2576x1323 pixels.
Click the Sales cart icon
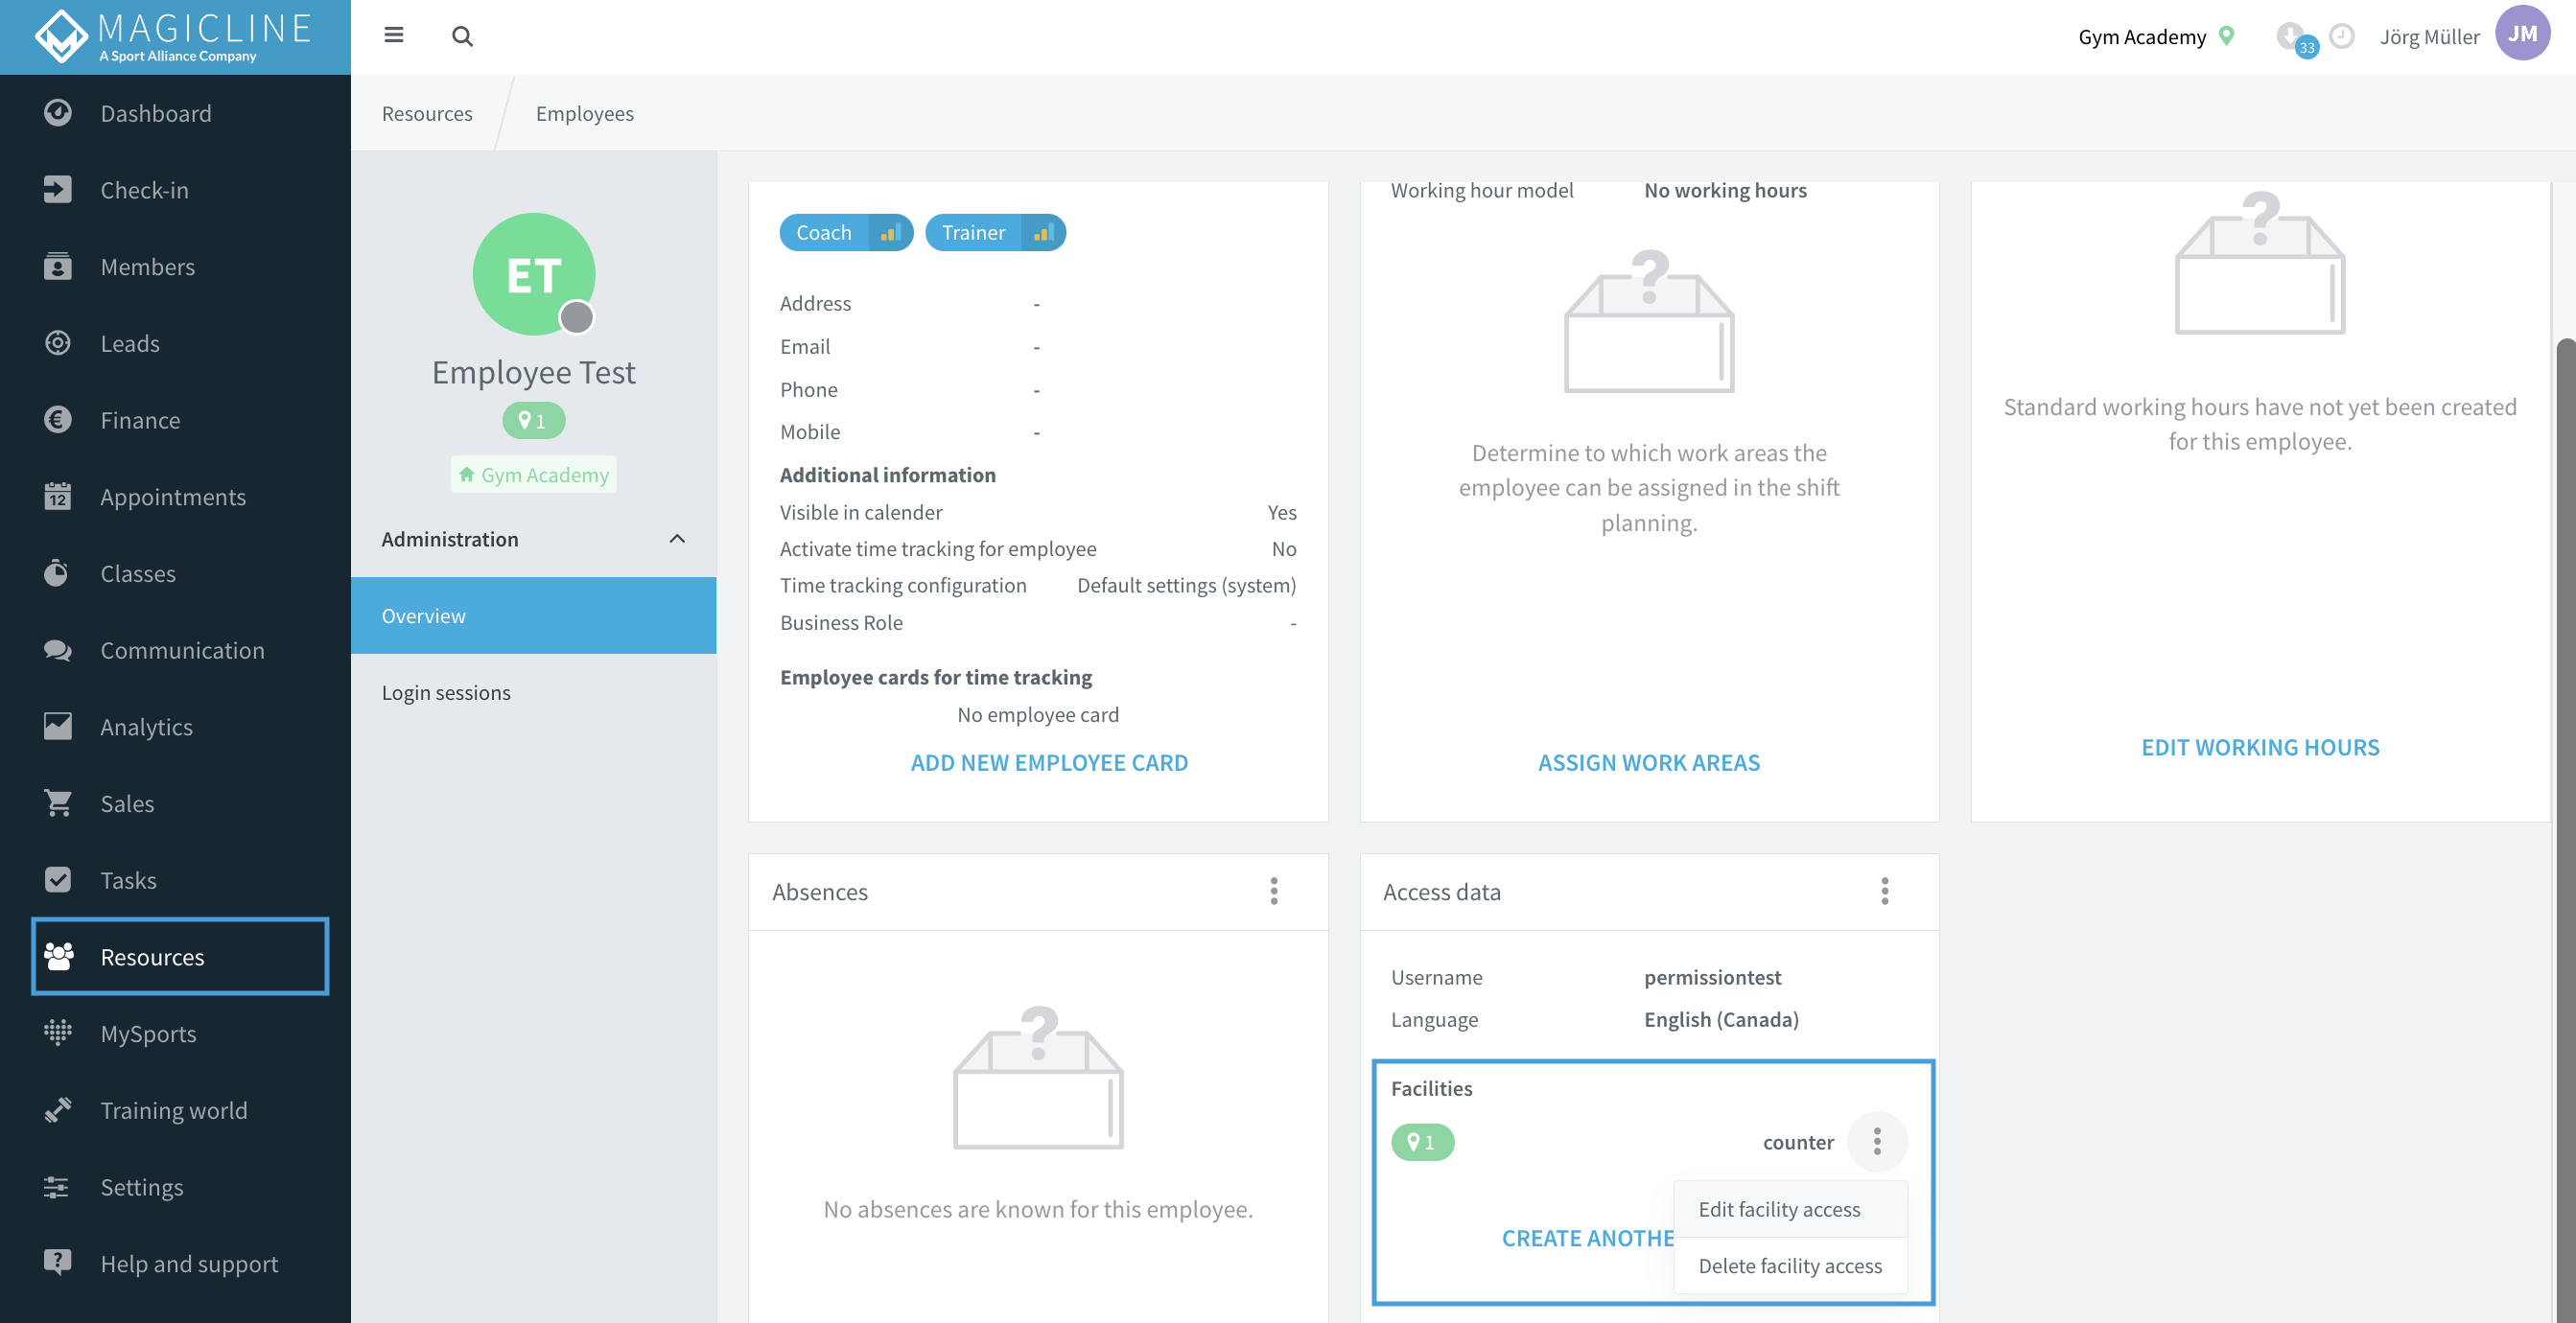point(57,803)
